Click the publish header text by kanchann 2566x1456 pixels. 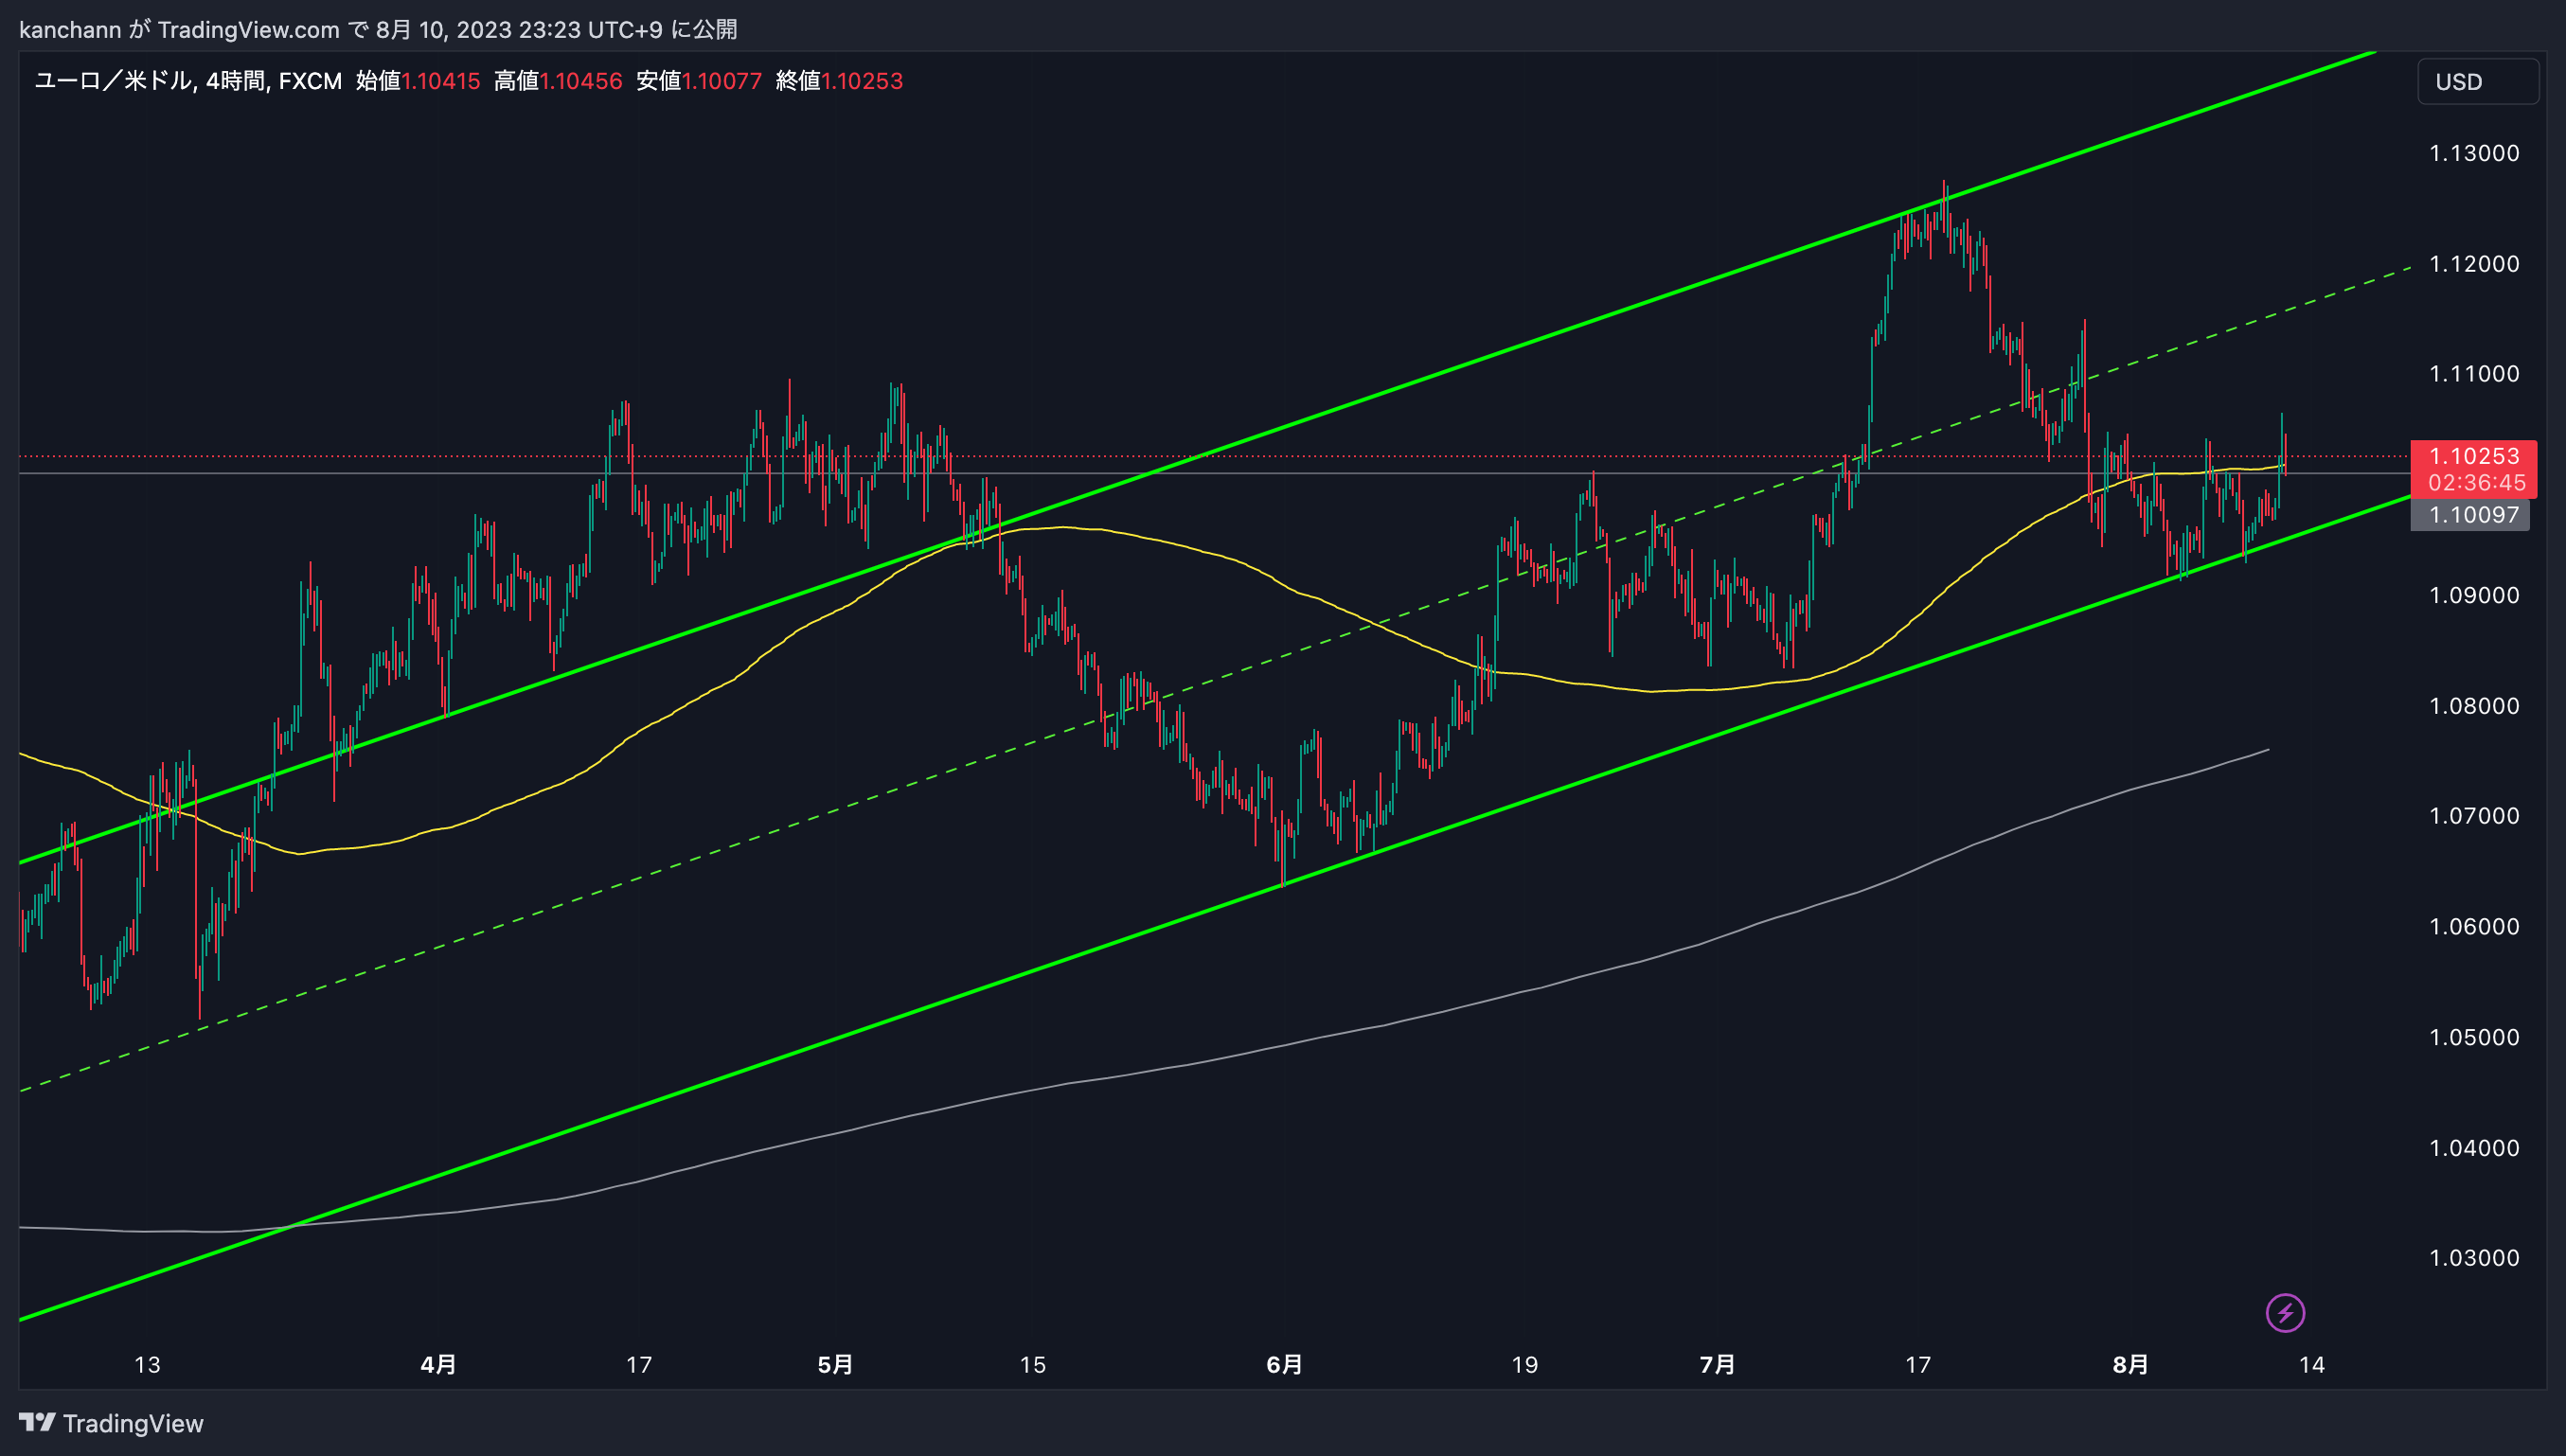(x=378, y=29)
